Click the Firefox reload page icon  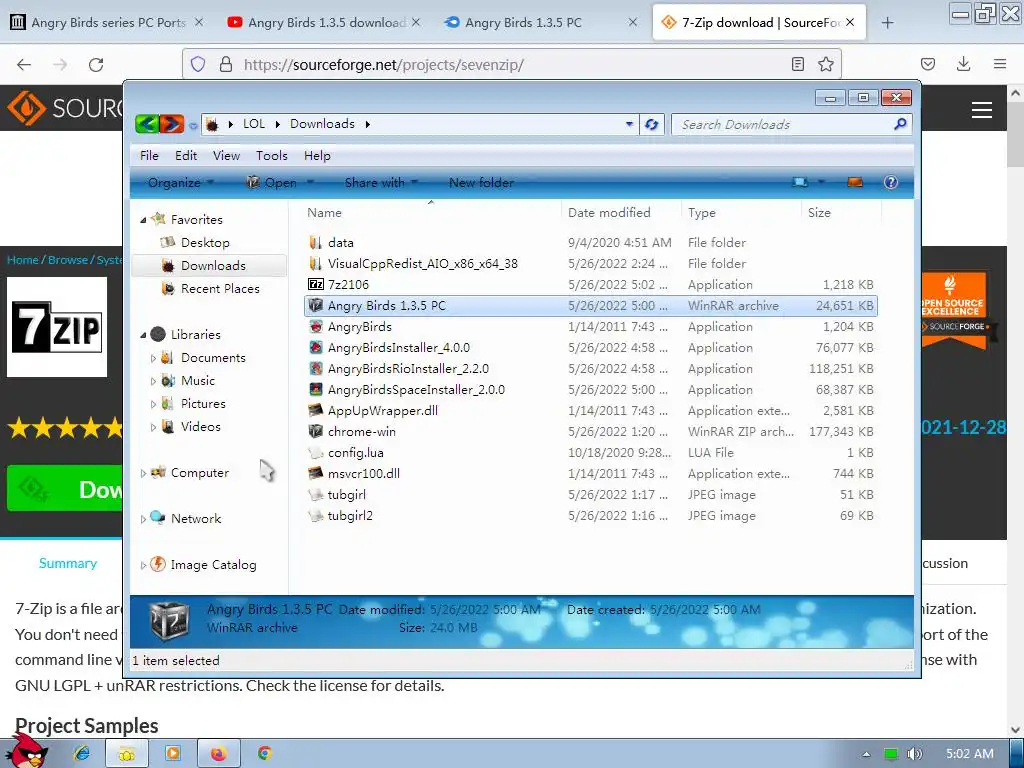[x=96, y=64]
